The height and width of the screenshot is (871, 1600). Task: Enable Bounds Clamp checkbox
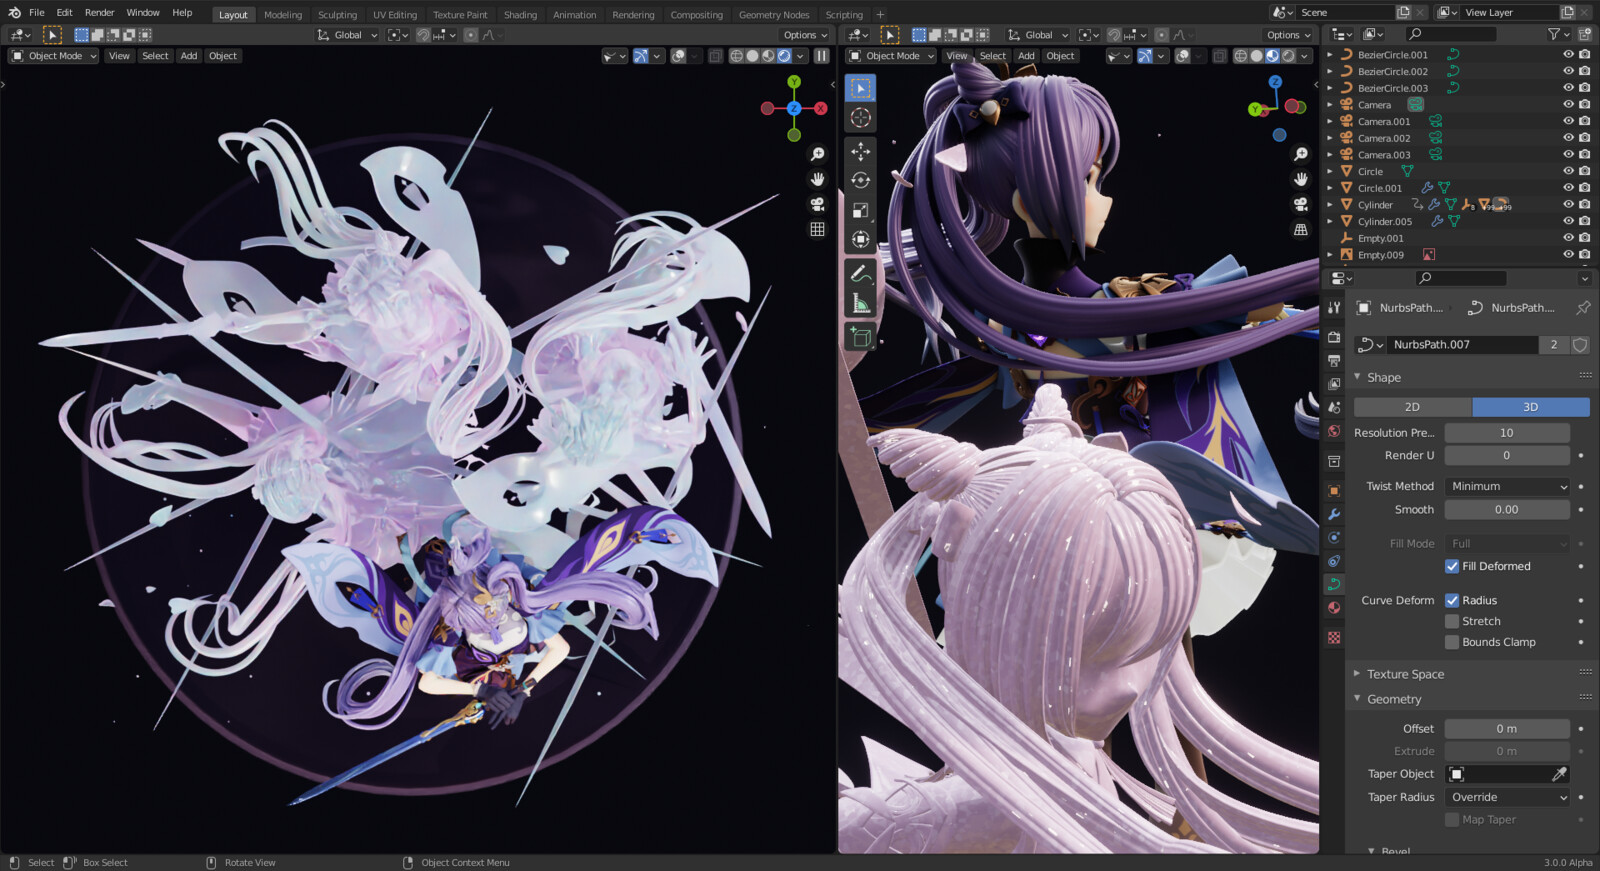click(1452, 642)
